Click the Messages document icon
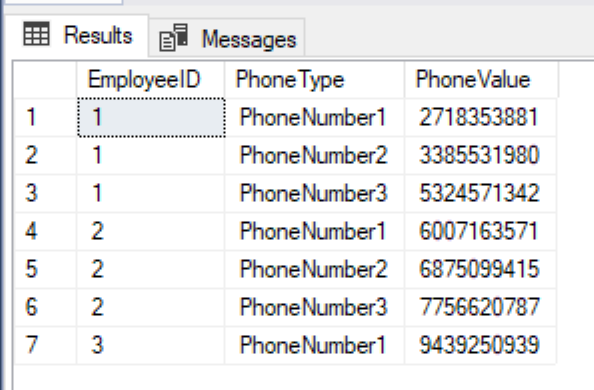The width and height of the screenshot is (594, 390). 174,37
